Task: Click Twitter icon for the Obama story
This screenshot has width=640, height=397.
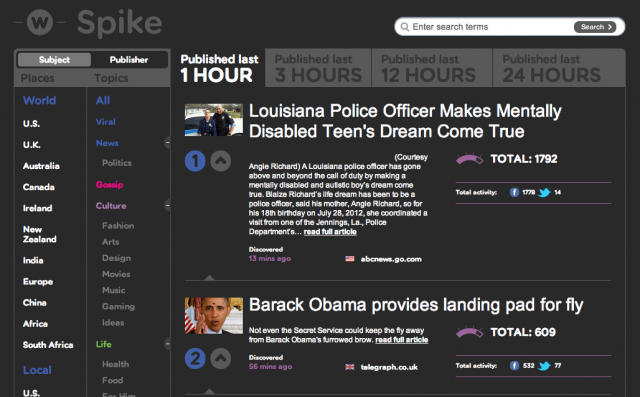Action: click(x=544, y=366)
